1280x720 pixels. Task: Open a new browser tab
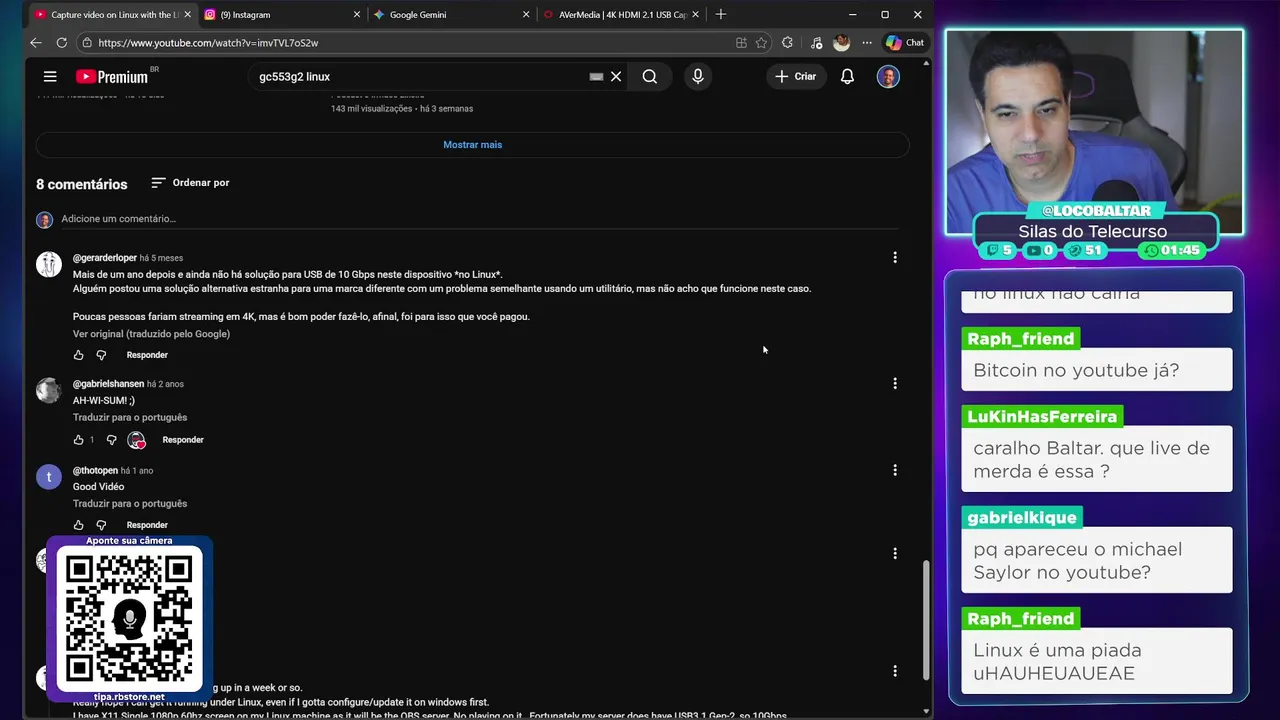click(720, 15)
